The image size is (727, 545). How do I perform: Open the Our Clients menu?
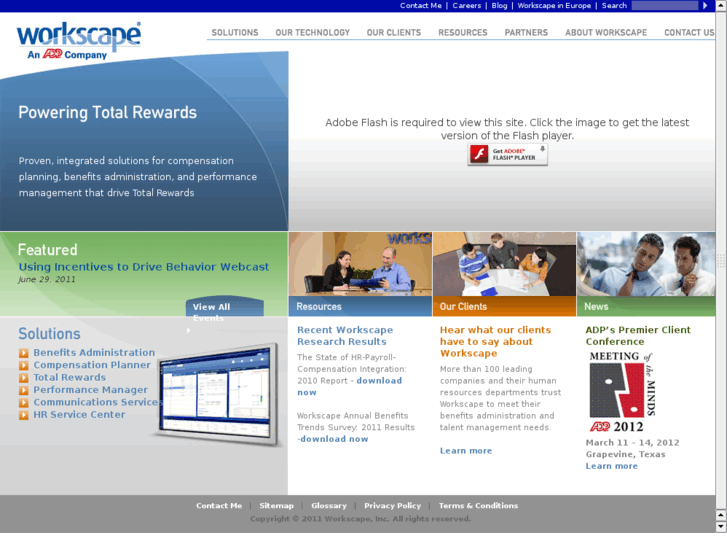coord(394,32)
